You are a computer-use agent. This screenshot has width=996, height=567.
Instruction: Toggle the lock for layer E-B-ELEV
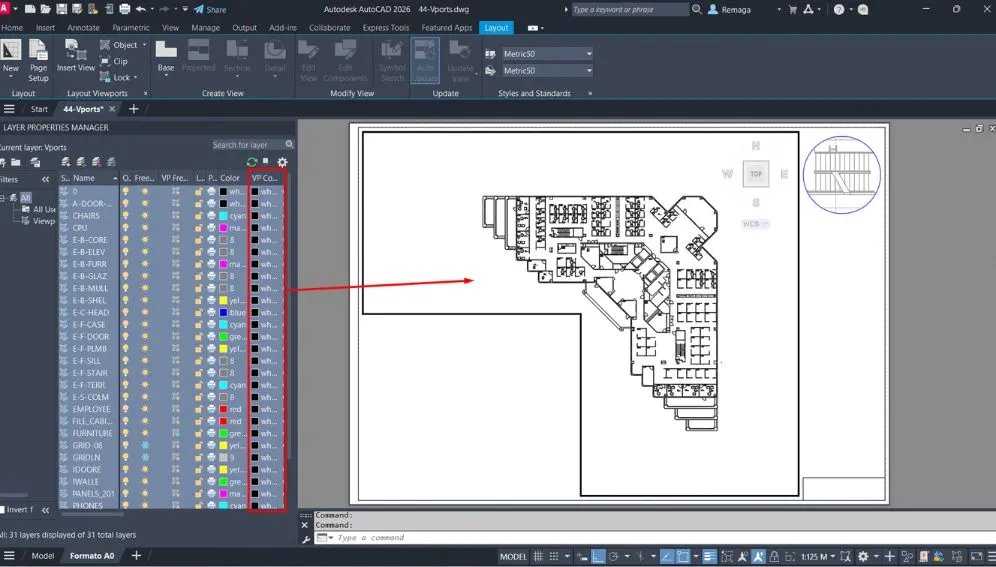[x=199, y=251]
